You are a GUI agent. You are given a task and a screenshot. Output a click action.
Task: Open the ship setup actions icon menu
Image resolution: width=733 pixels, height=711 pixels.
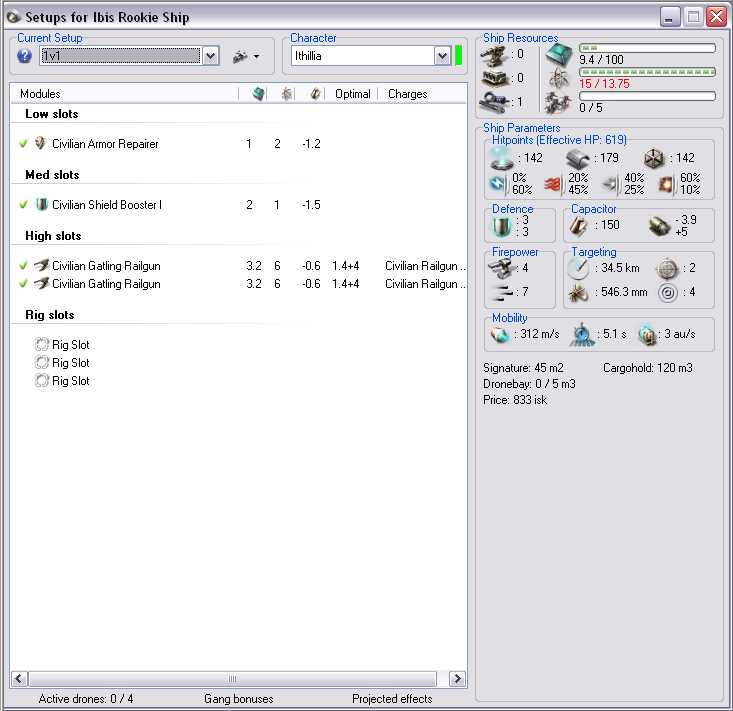(x=246, y=57)
